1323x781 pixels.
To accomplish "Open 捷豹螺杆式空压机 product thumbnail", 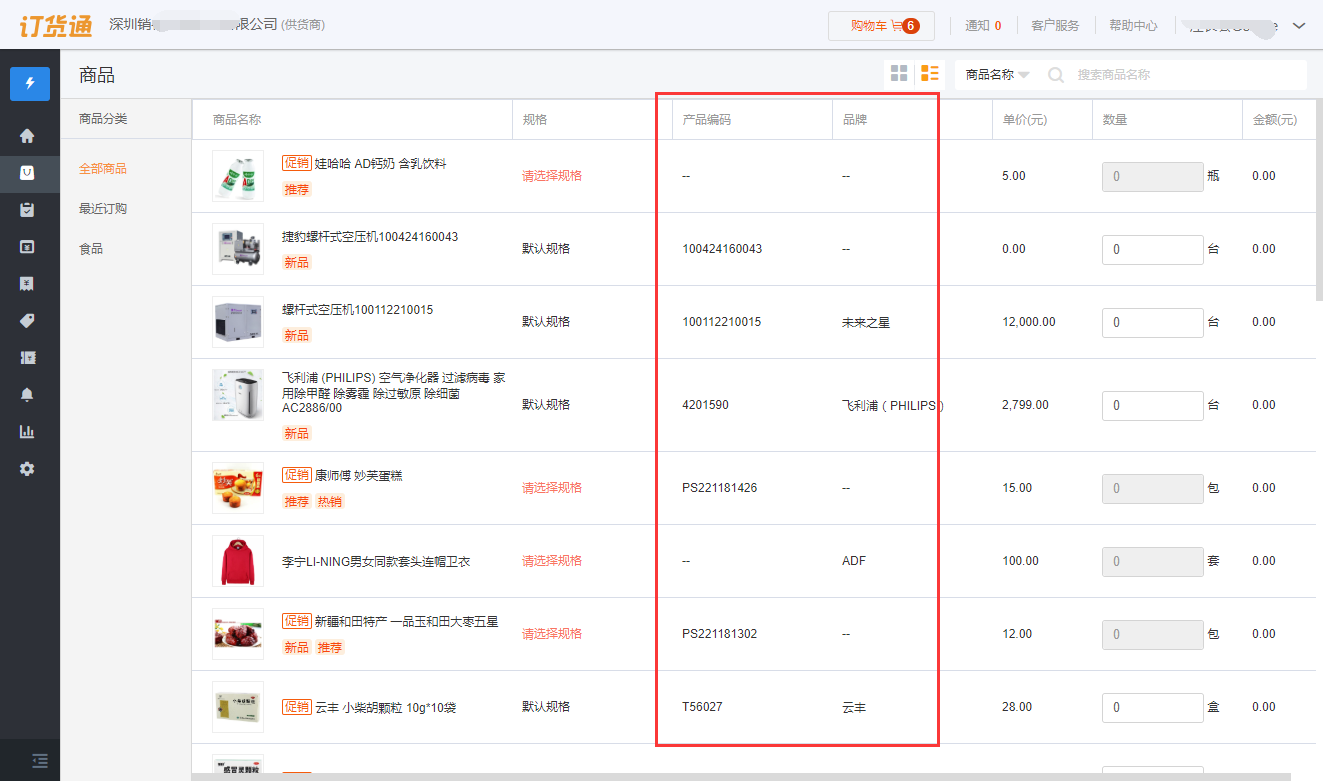I will click(x=238, y=249).
